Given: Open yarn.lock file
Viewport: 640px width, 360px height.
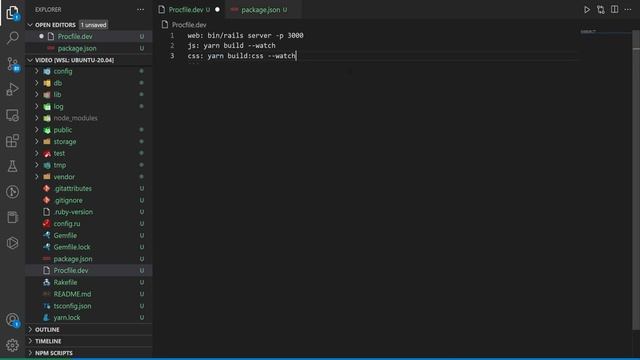Looking at the screenshot, I should (67, 318).
